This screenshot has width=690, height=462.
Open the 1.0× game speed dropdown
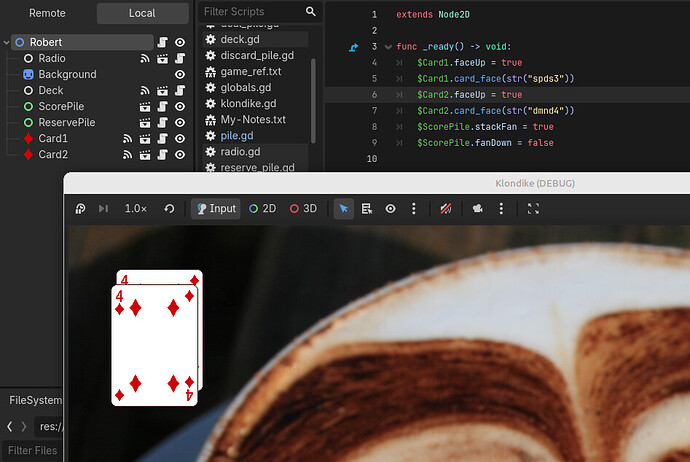pos(136,209)
